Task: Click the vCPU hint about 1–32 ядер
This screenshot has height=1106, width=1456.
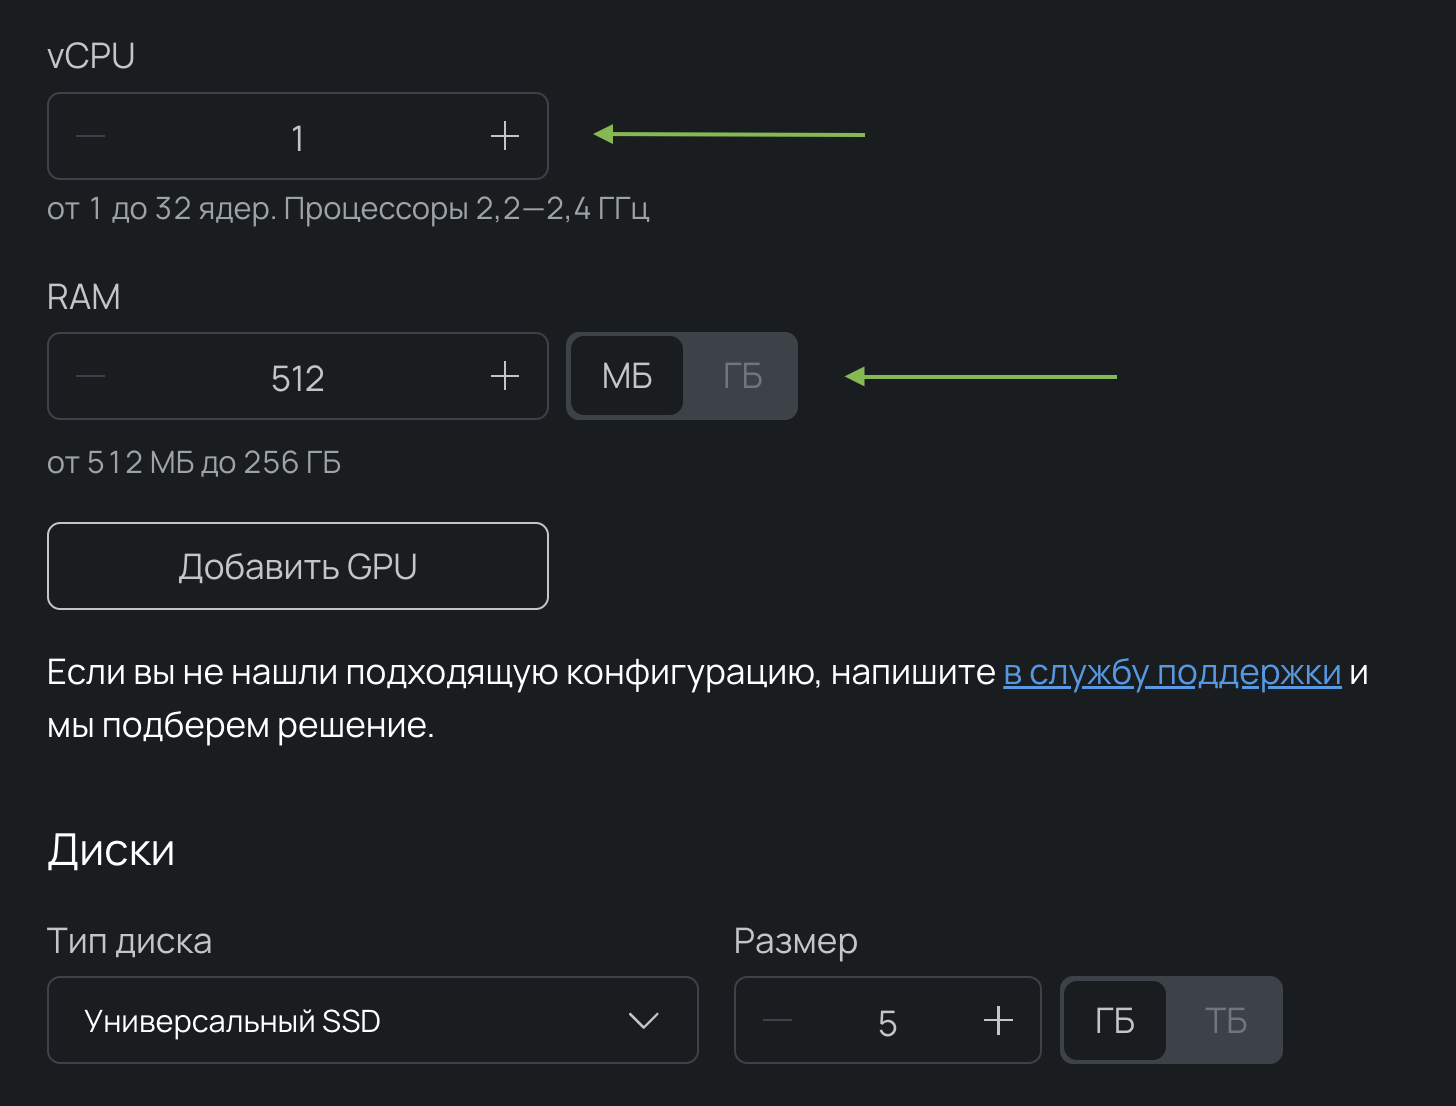Action: (348, 209)
